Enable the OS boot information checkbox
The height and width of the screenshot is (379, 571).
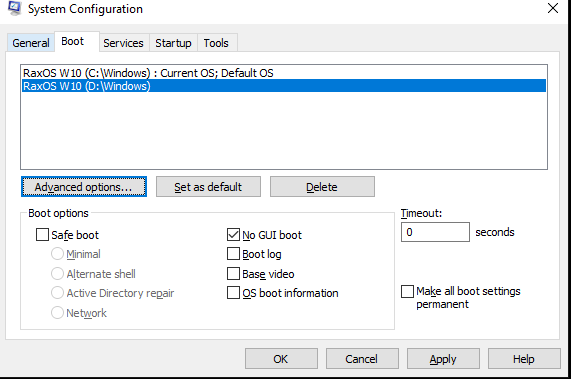coord(233,293)
